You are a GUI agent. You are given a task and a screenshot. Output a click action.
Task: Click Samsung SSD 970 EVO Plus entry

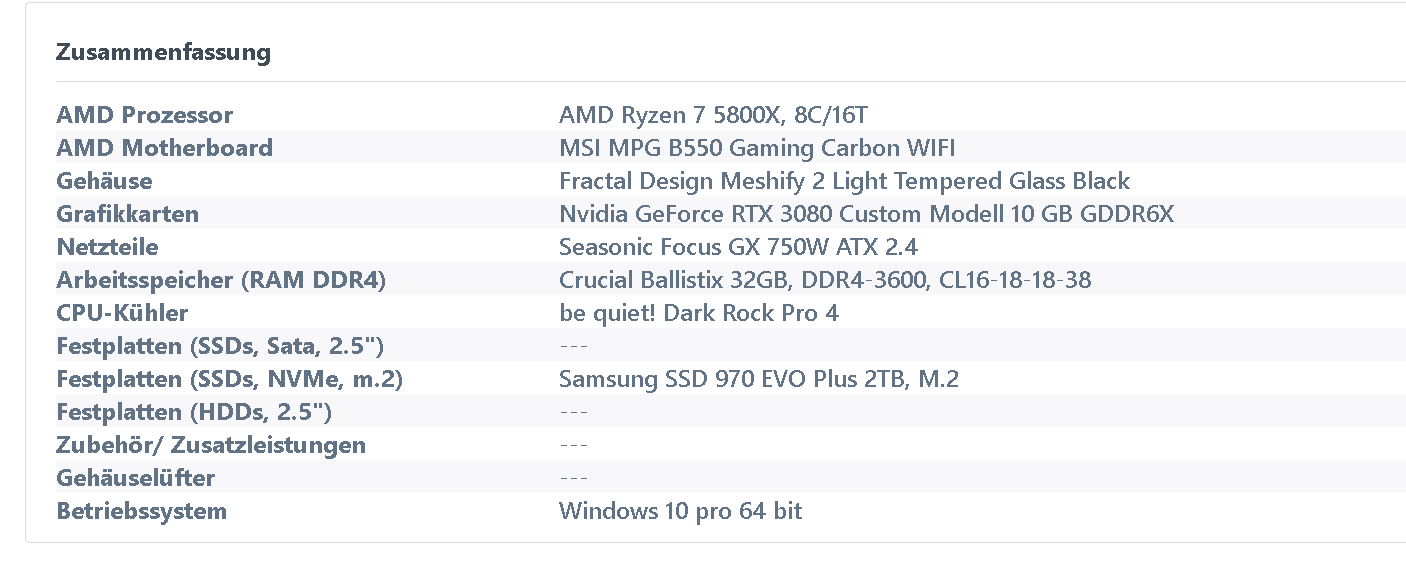pos(759,379)
